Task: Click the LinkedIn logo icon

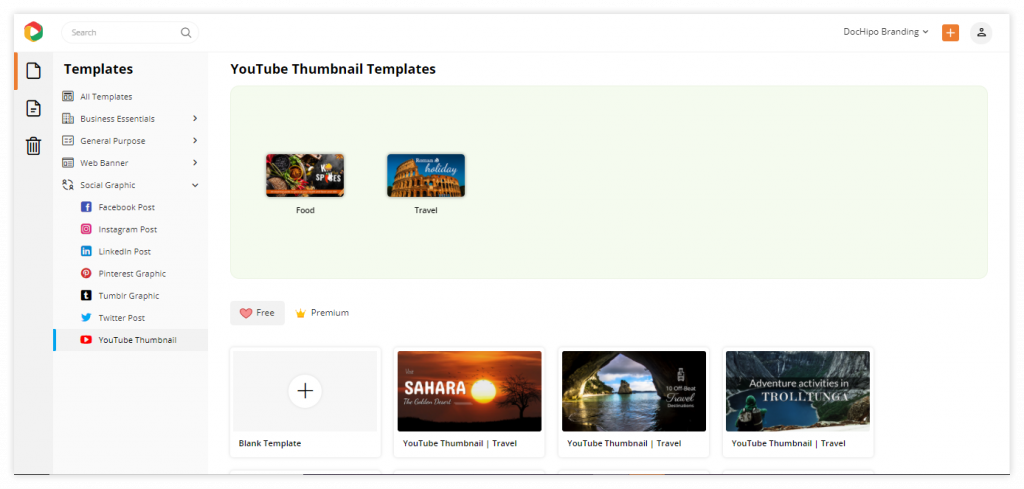Action: click(86, 251)
